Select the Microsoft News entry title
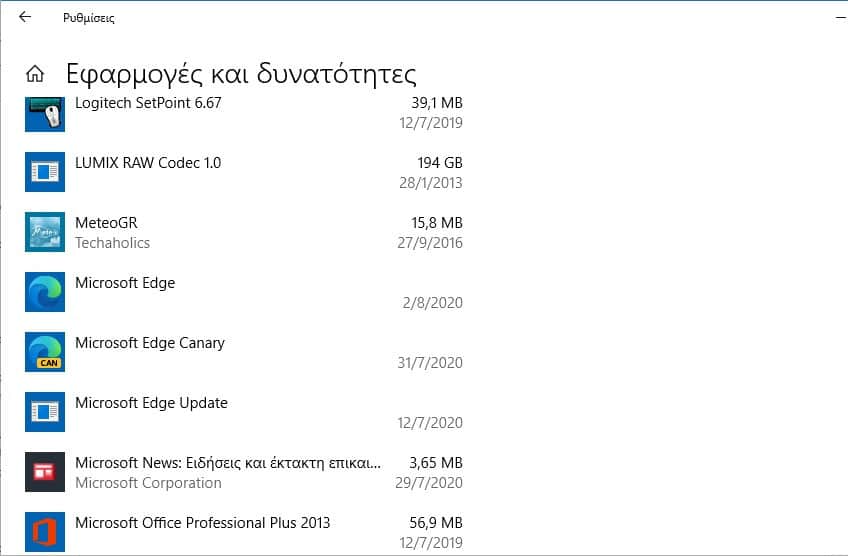The width and height of the screenshot is (848, 556). pyautogui.click(x=228, y=463)
